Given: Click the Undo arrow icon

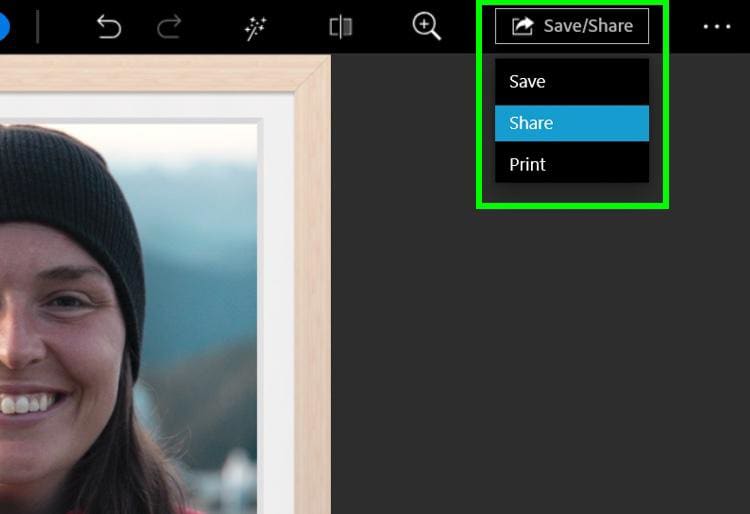Looking at the screenshot, I should [x=109, y=26].
